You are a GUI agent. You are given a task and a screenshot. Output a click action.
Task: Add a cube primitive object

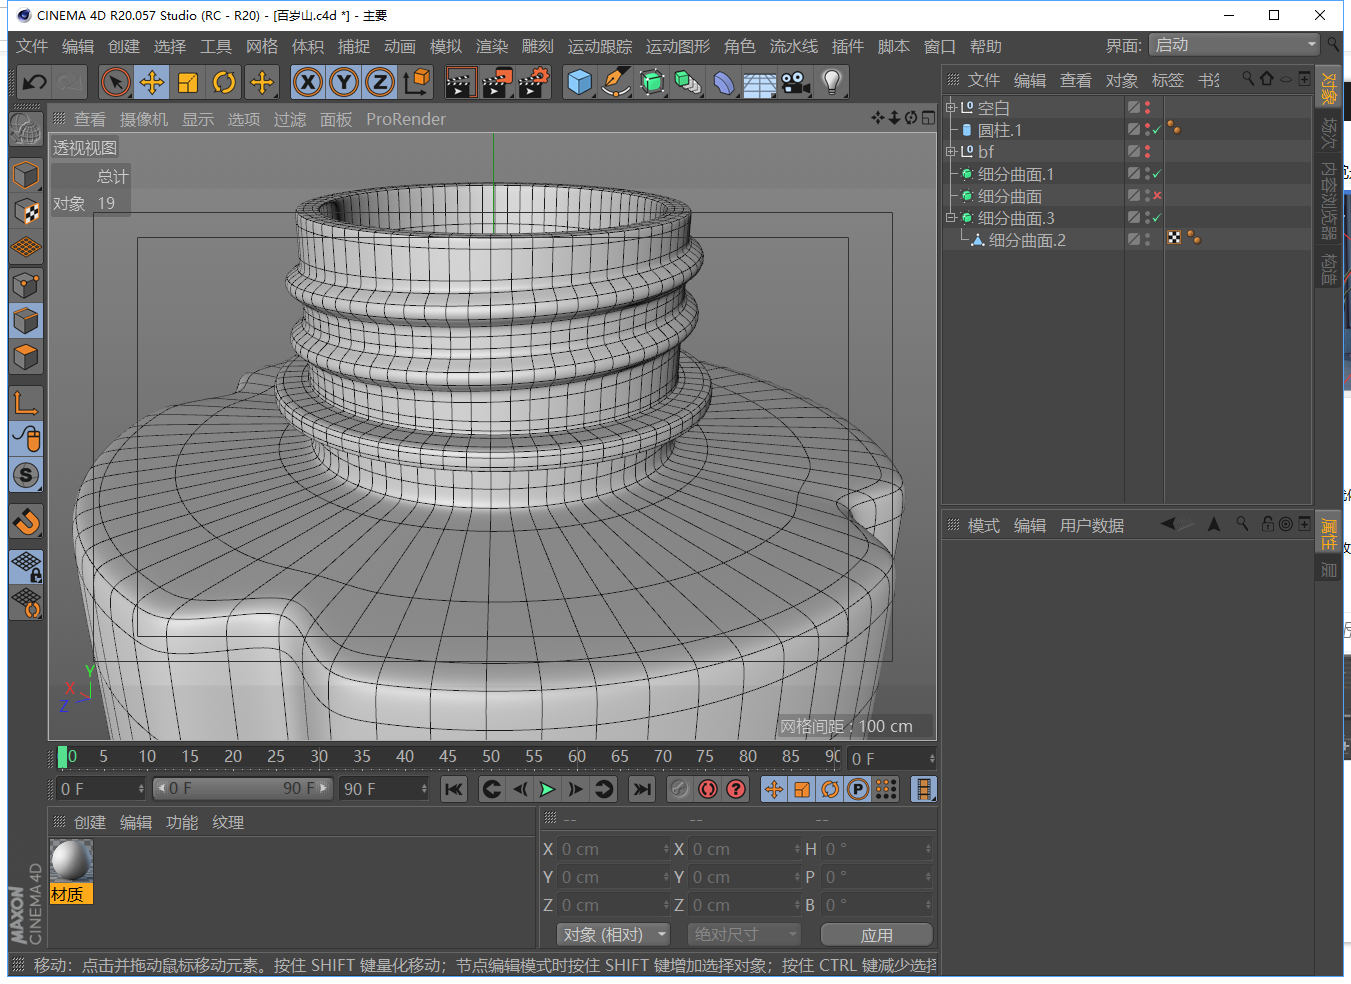click(x=579, y=82)
